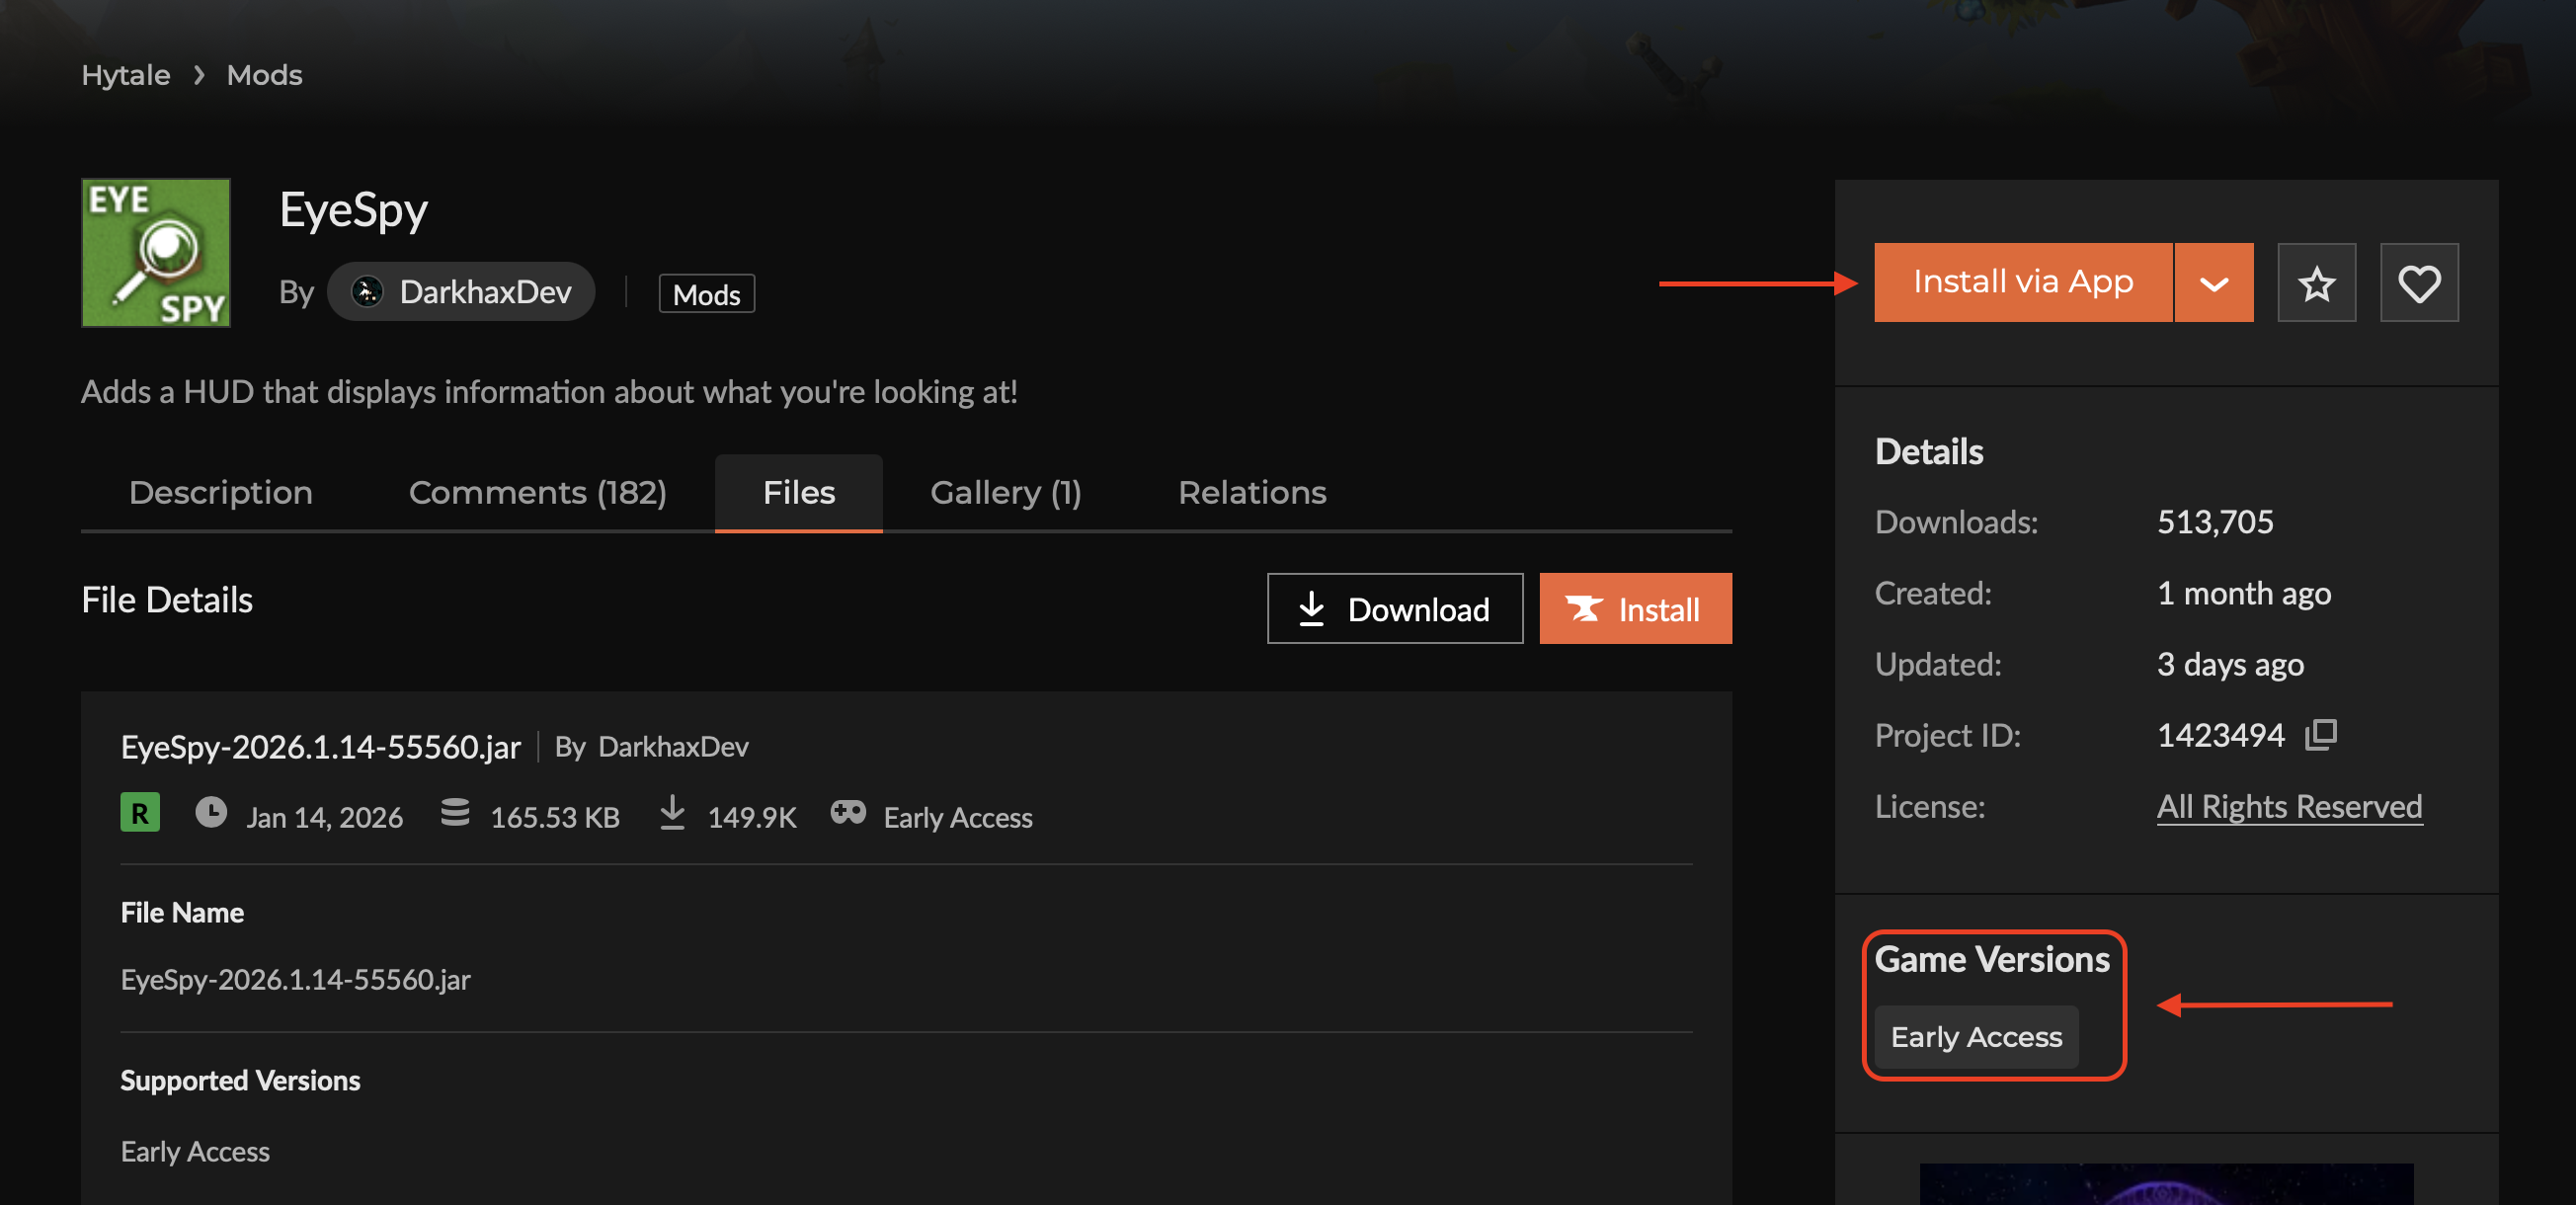The width and height of the screenshot is (2576, 1205).
Task: Switch to the Description tab
Action: [221, 492]
